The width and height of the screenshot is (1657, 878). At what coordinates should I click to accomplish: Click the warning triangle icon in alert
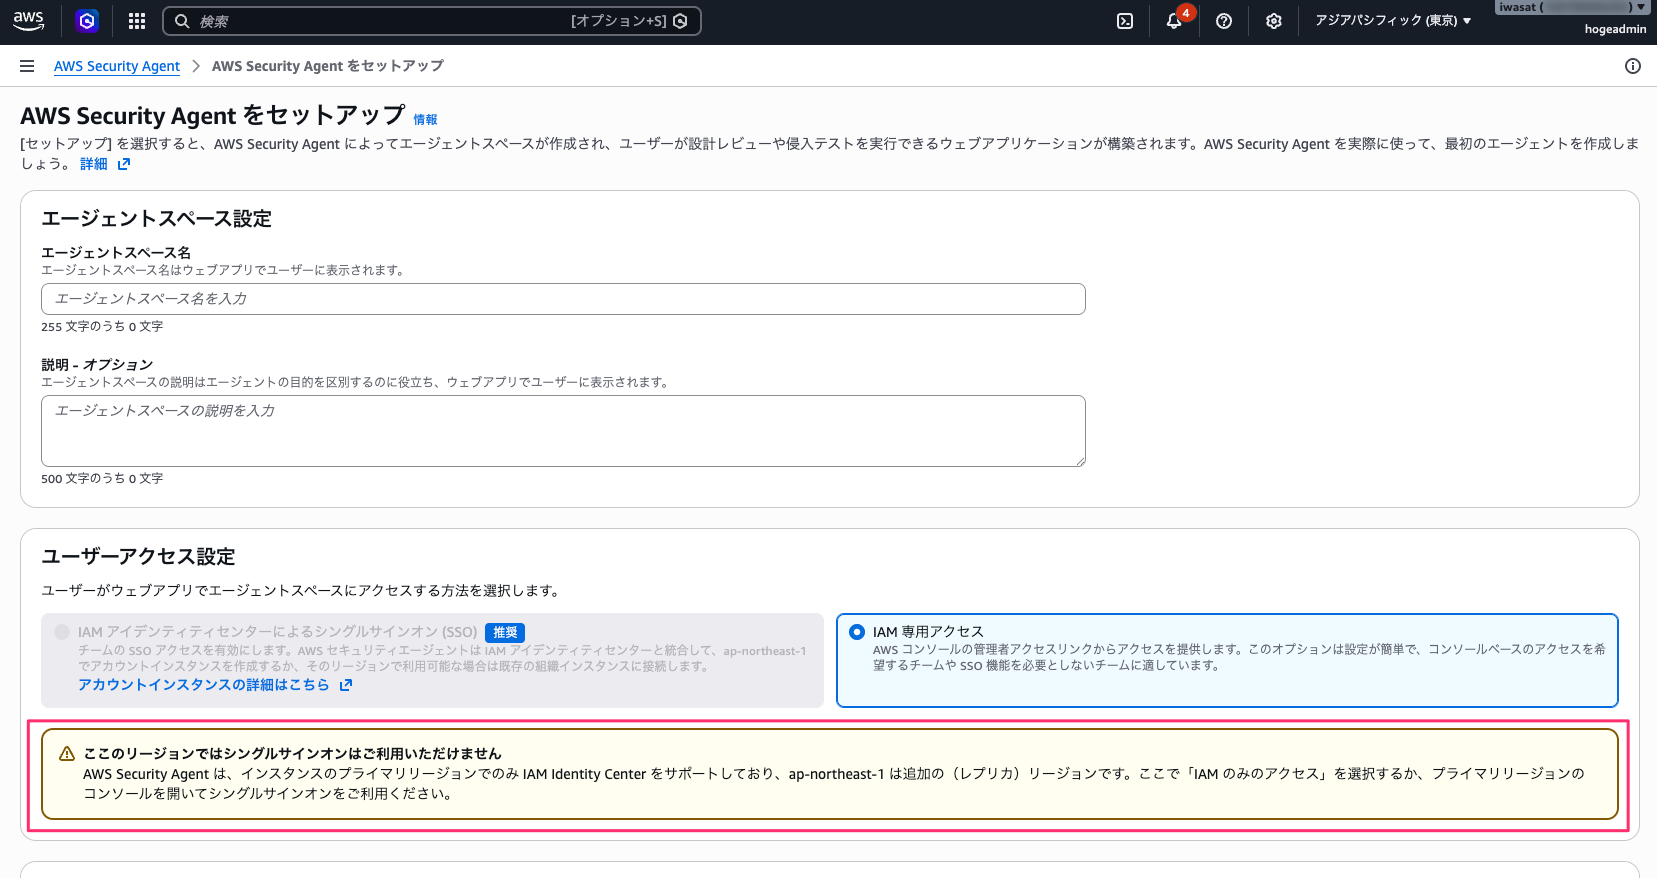(67, 754)
